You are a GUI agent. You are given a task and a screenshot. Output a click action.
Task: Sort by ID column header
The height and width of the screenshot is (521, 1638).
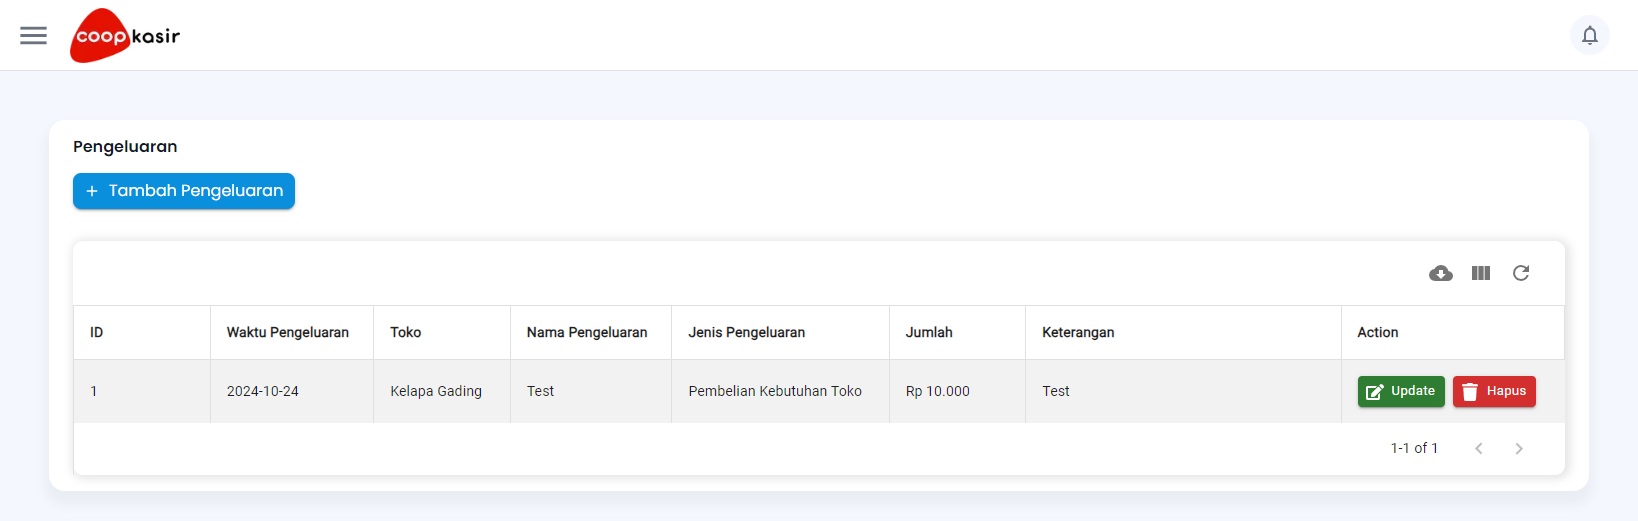pos(97,332)
